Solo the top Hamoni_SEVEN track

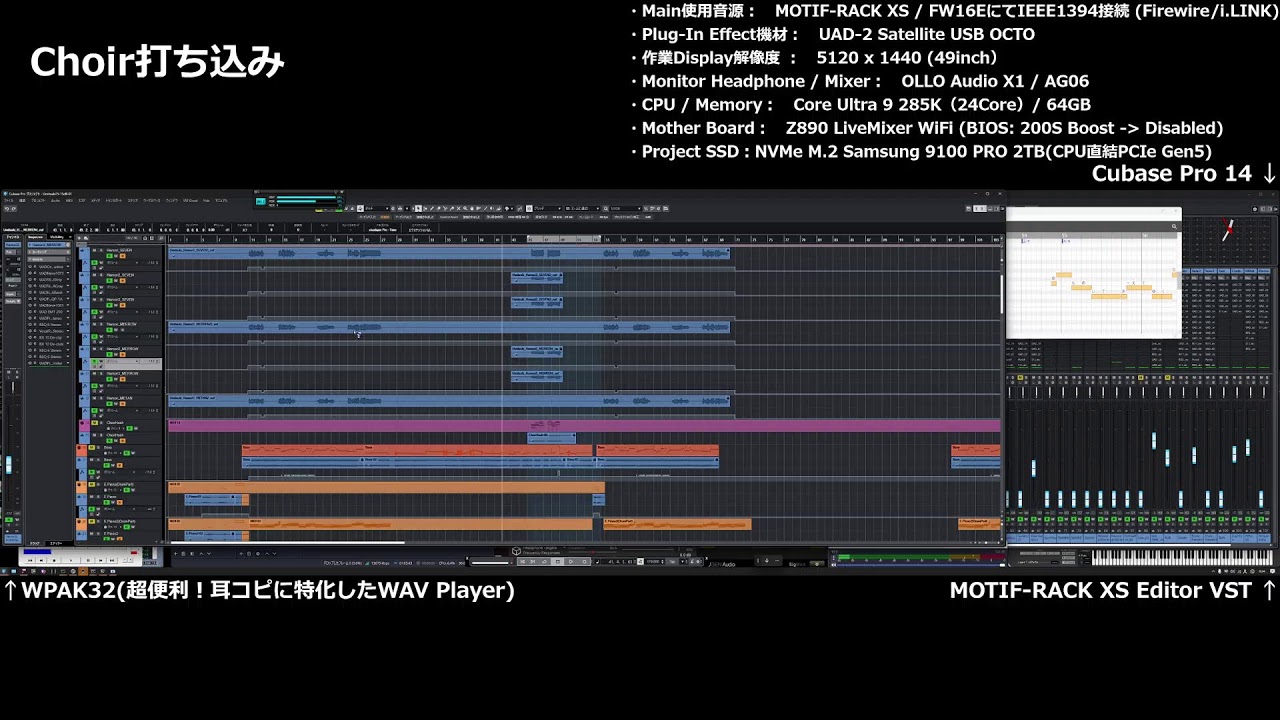tap(100, 250)
